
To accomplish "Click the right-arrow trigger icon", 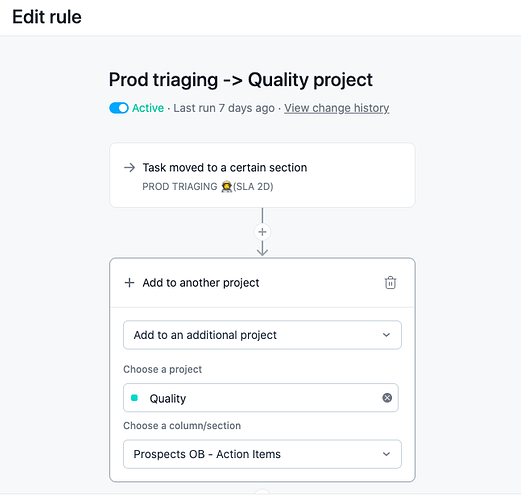I will coord(129,167).
